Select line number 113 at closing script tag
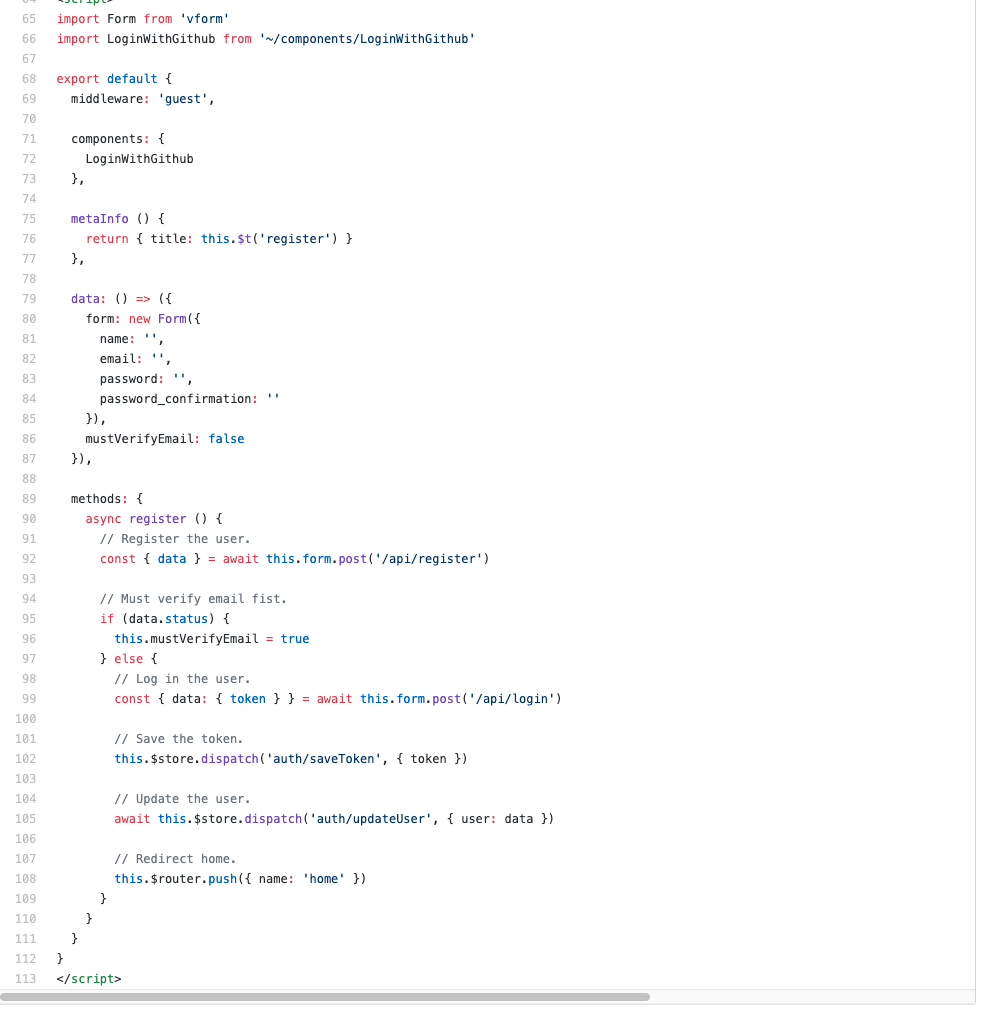Image resolution: width=987 pixels, height=1015 pixels. coord(25,978)
